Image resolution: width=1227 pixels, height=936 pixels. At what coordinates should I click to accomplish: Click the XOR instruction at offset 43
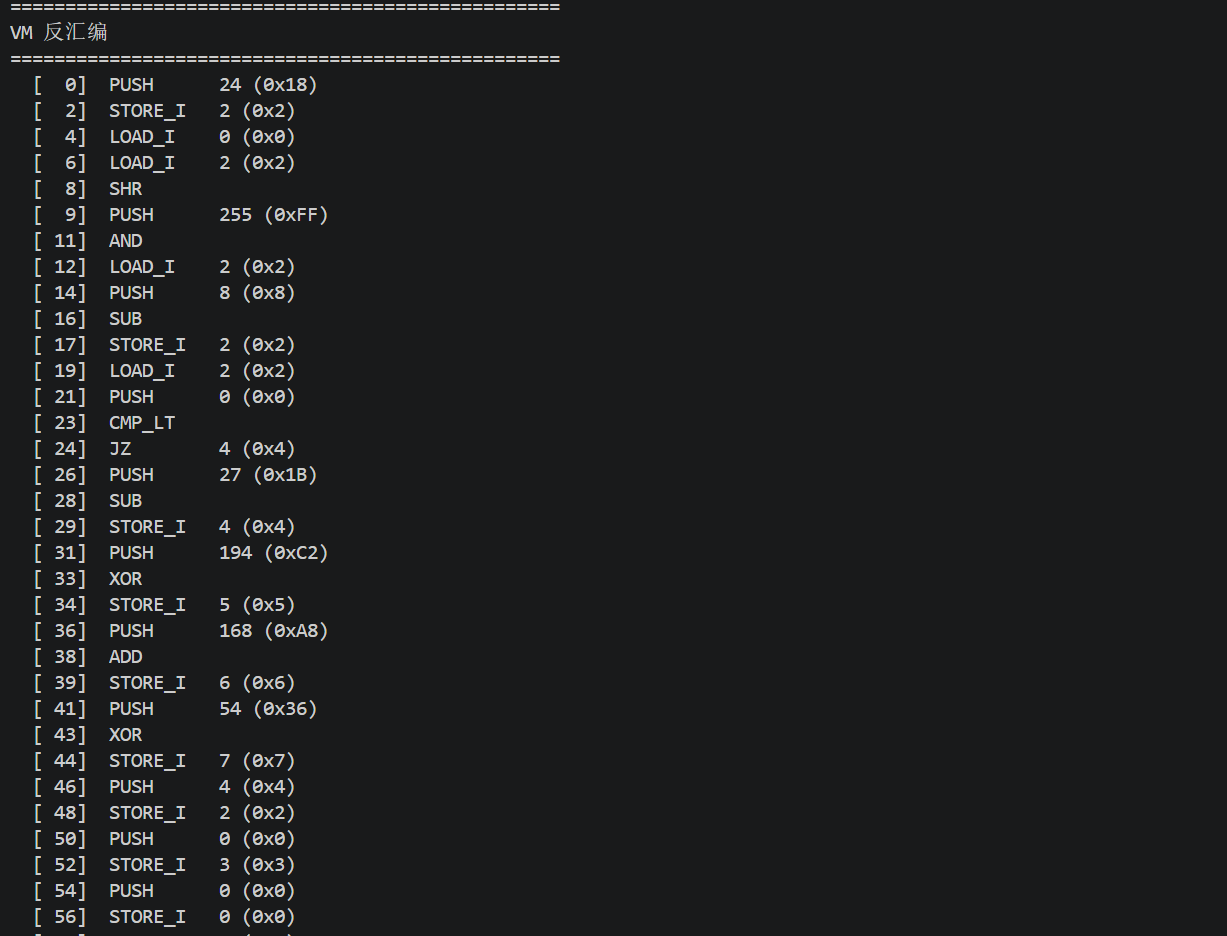pyautogui.click(x=125, y=735)
